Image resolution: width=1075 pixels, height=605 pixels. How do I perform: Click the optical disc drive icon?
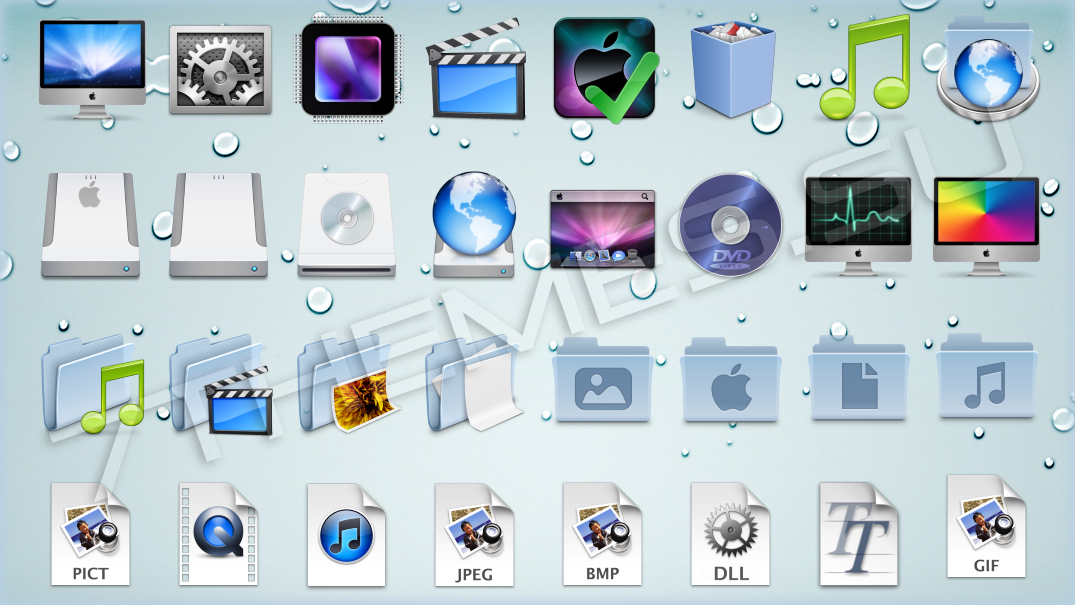[347, 225]
